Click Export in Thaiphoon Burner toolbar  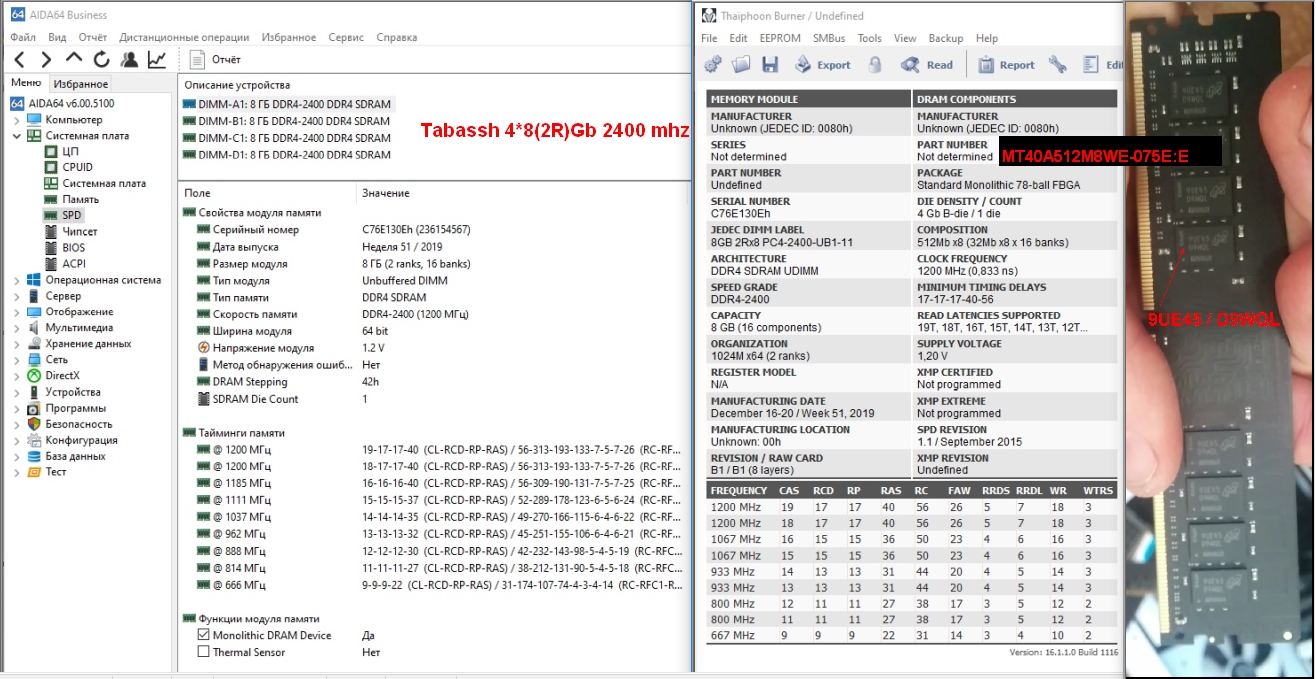pos(822,65)
